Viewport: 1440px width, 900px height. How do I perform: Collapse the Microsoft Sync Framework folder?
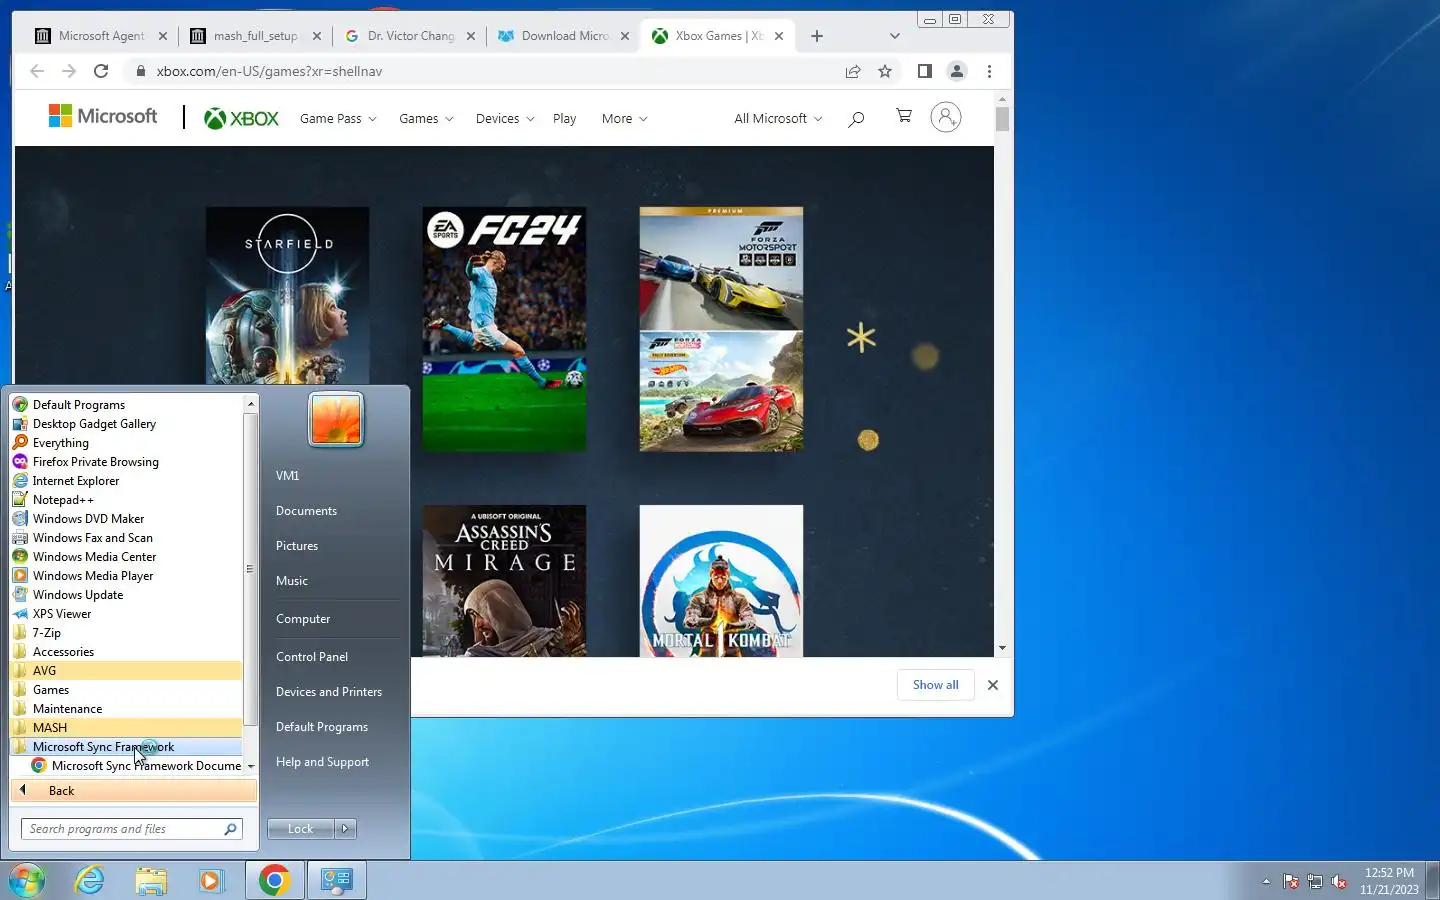click(x=126, y=747)
